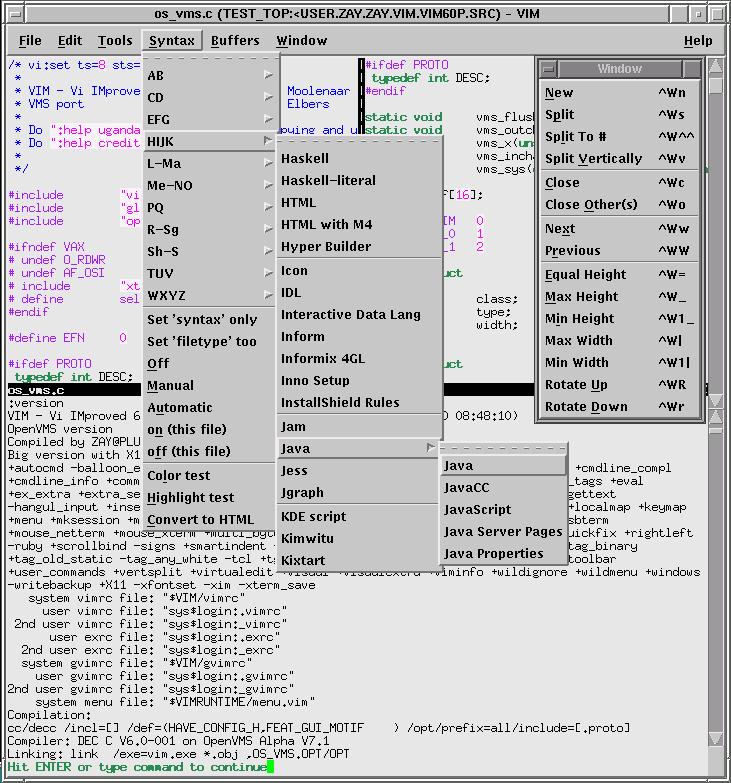This screenshot has width=731, height=783.
Task: Select Jam syntax
Action: click(359, 427)
